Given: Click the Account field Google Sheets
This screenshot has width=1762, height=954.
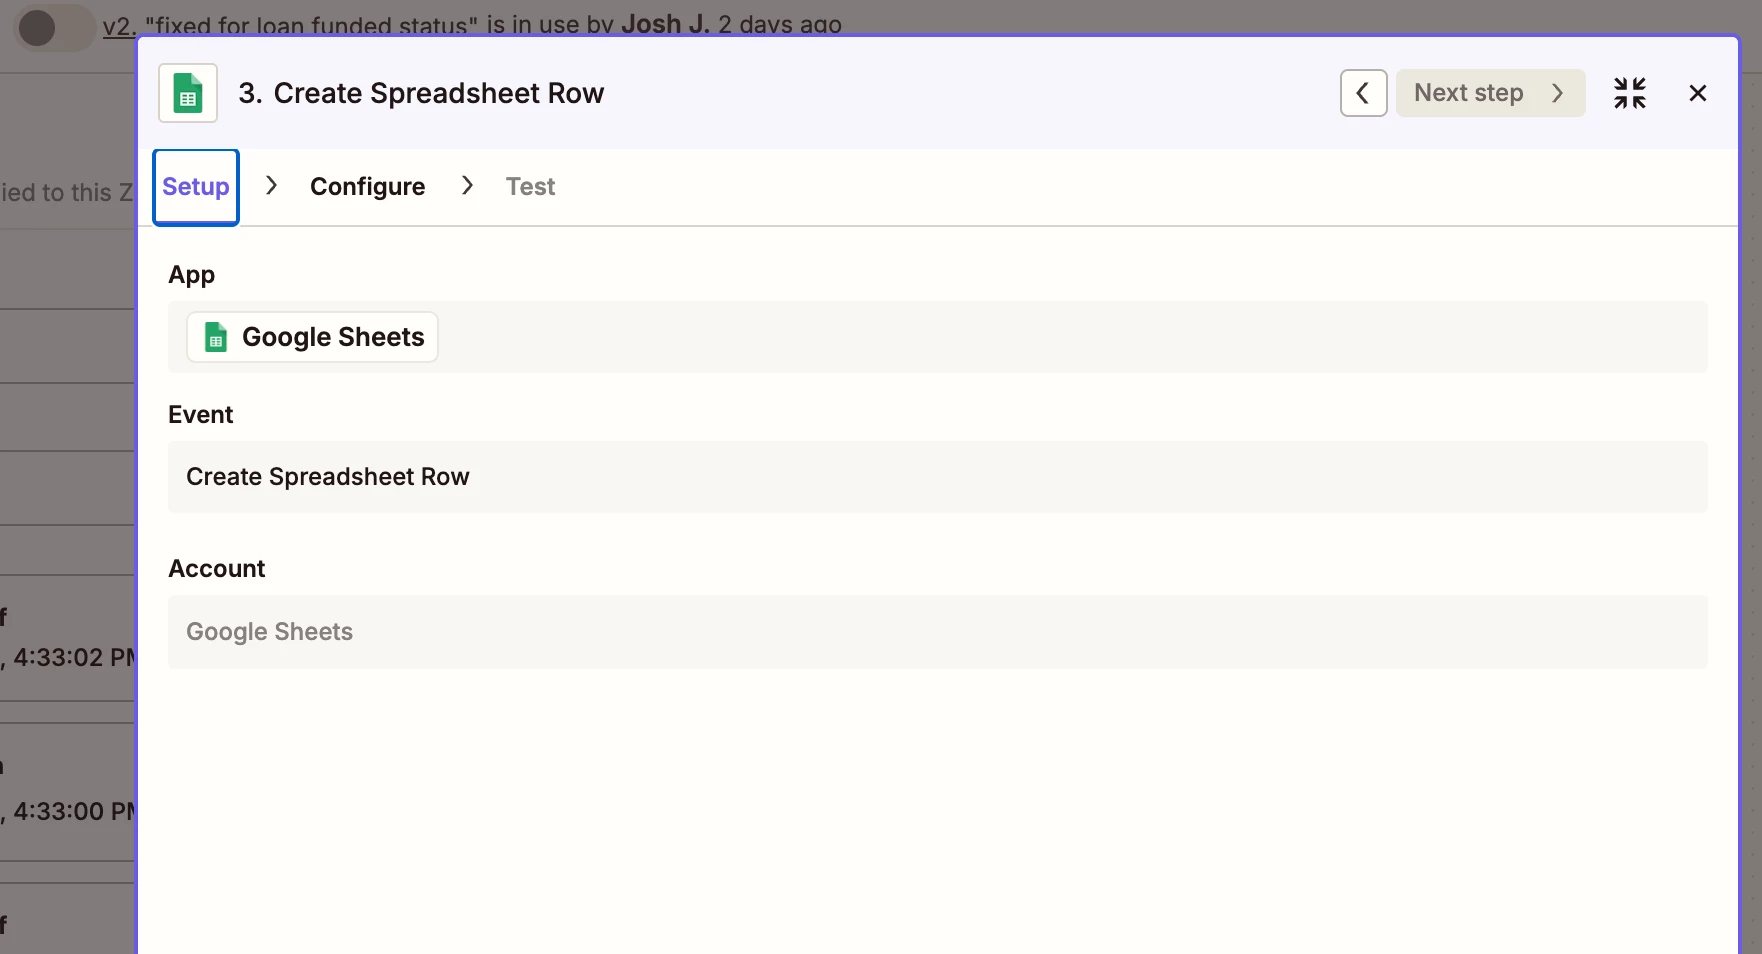Looking at the screenshot, I should (x=937, y=632).
